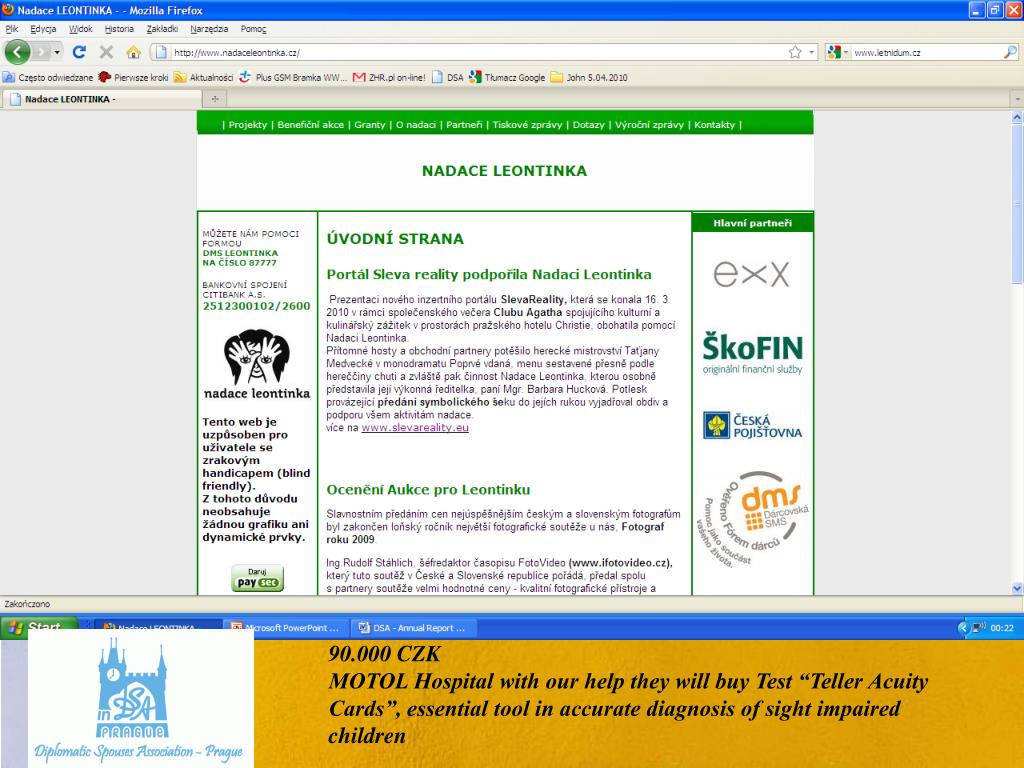The image size is (1024, 768).
Task: Follow the www.slevareality.eu link
Action: 415,428
